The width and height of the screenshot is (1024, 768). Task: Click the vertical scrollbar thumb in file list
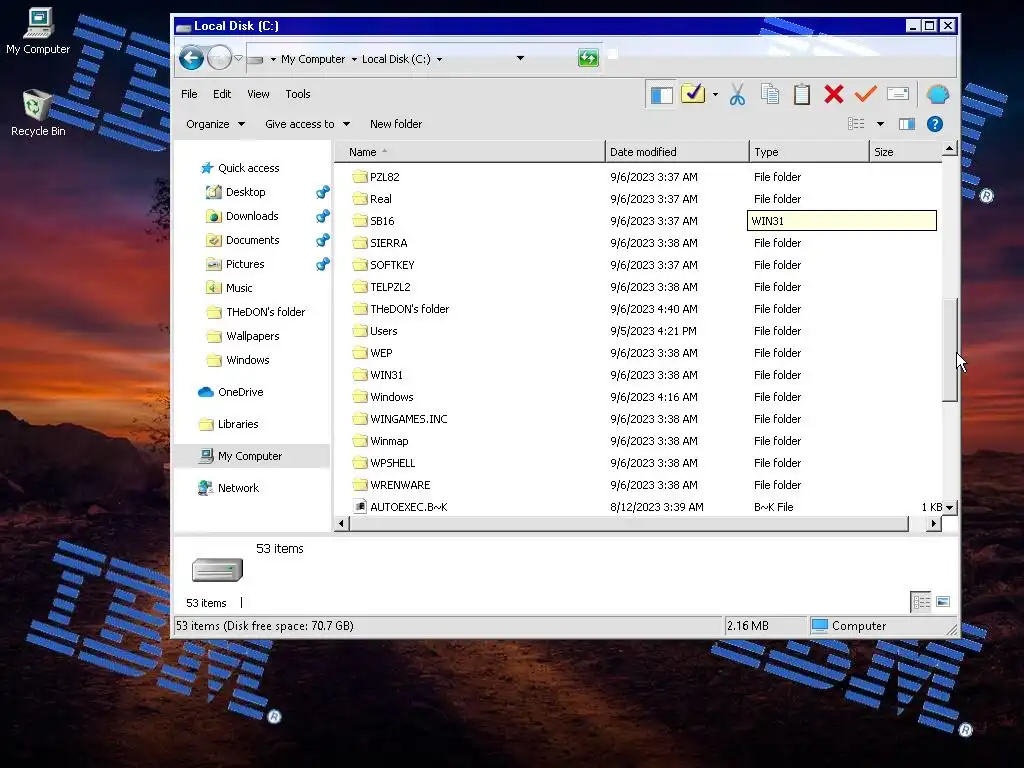point(950,349)
